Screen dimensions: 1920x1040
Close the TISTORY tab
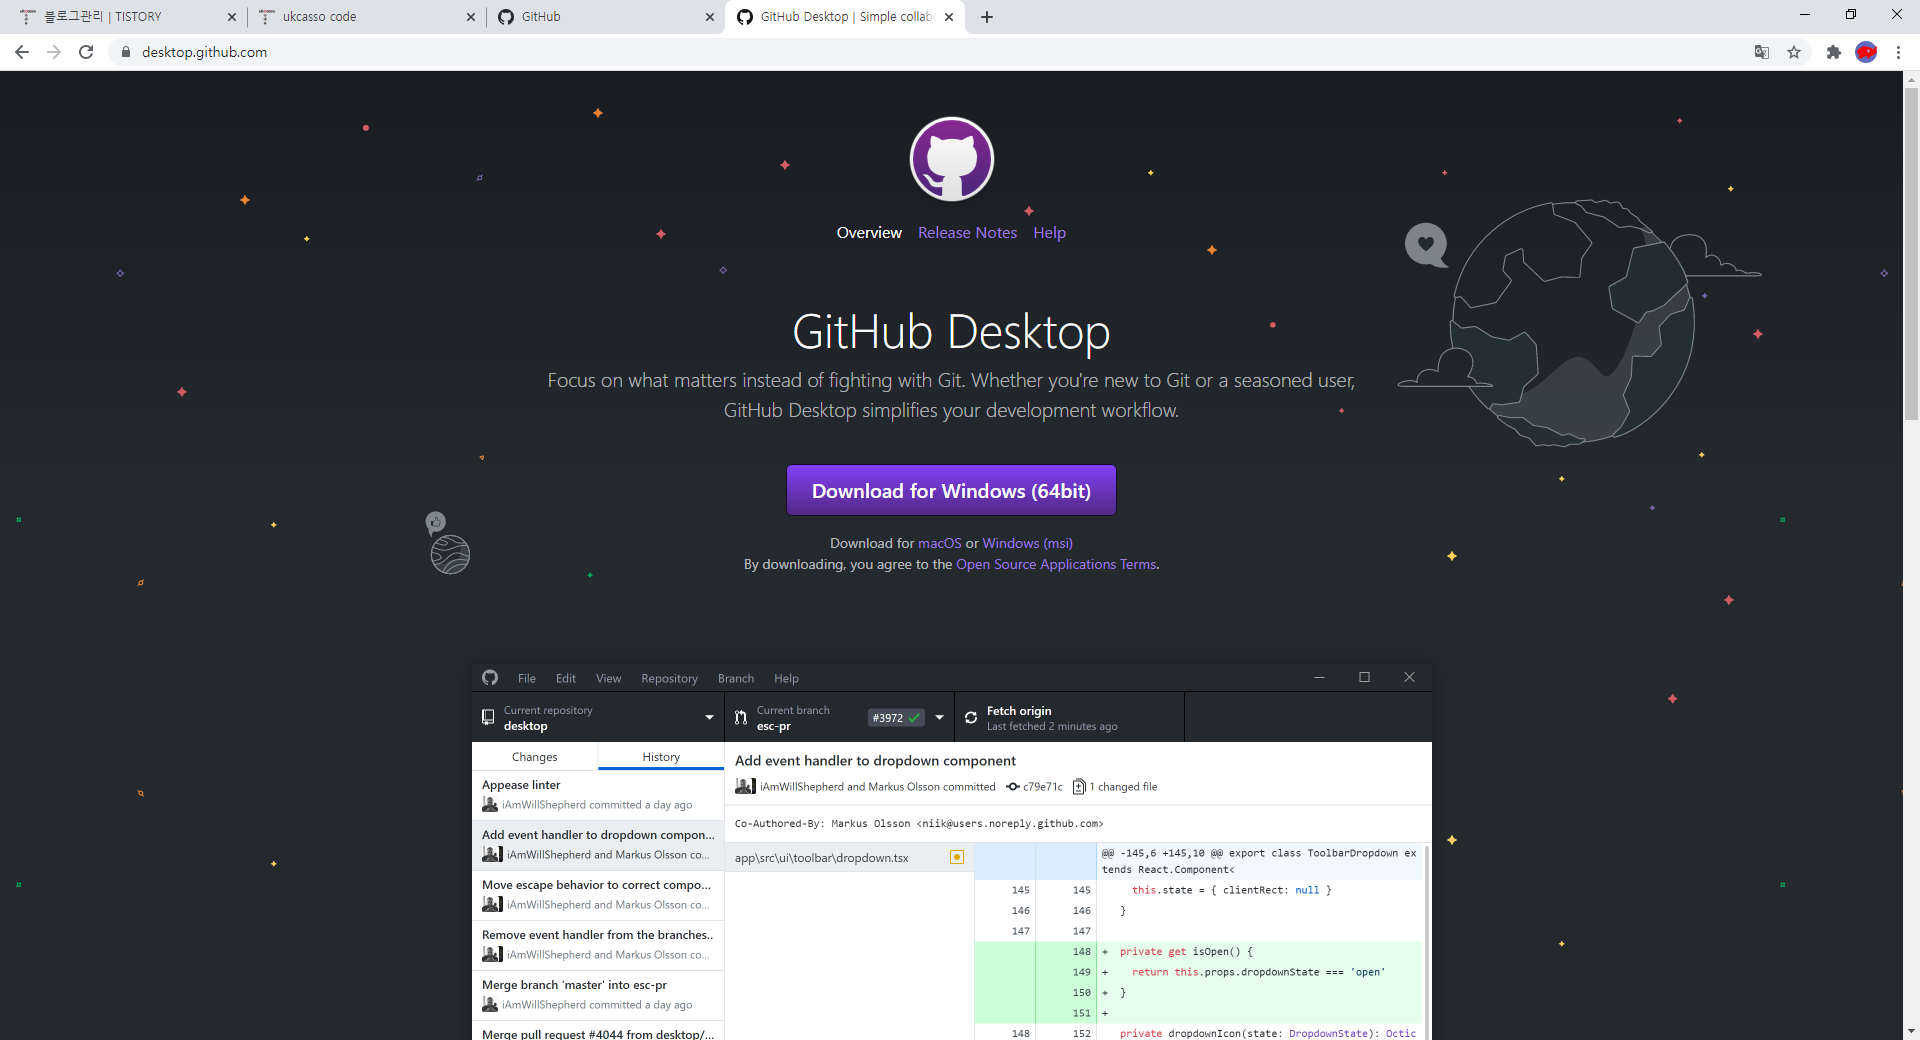point(232,17)
